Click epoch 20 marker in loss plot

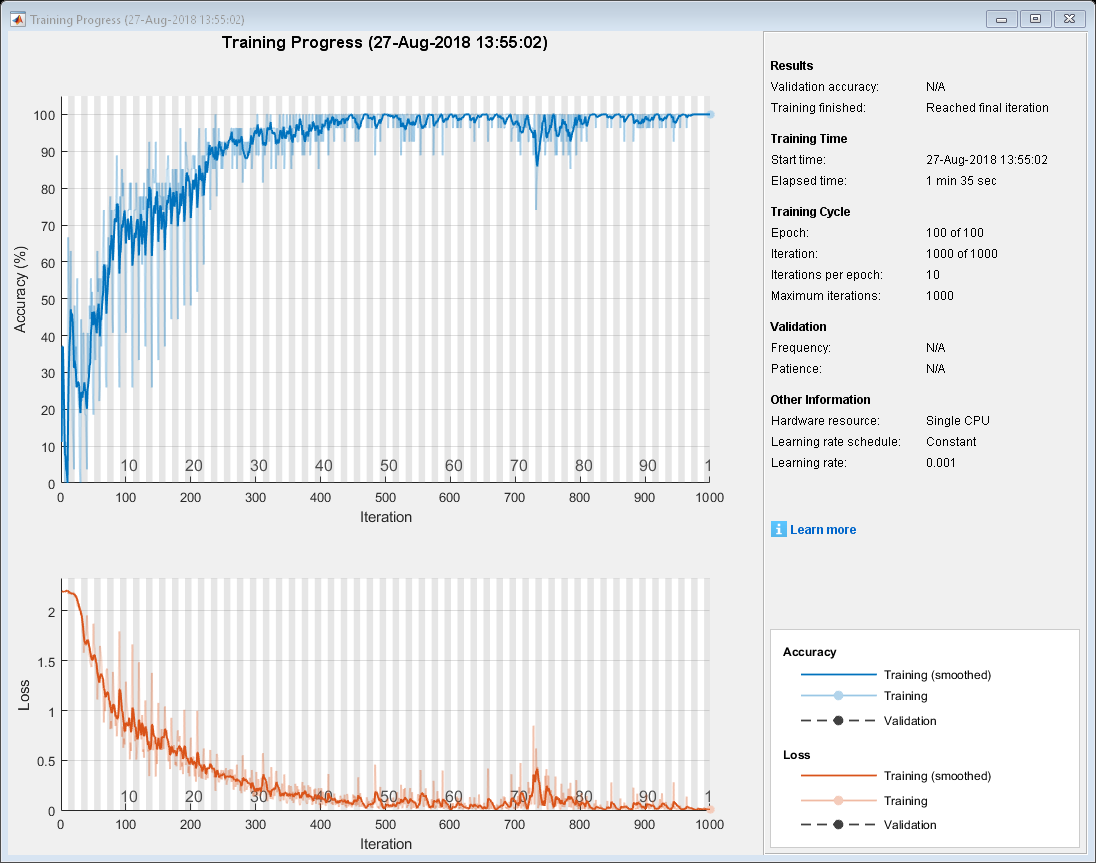point(194,797)
